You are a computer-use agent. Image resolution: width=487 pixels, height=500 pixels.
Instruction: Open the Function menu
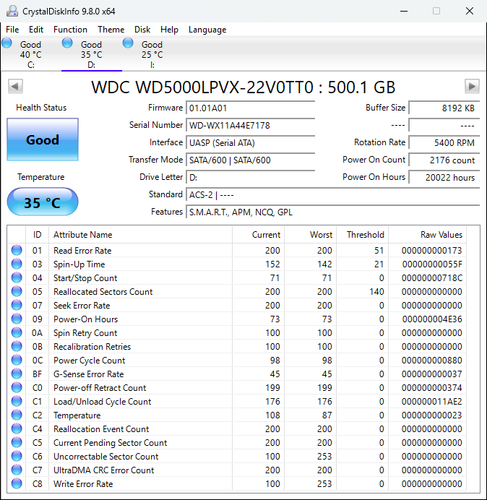click(x=70, y=30)
